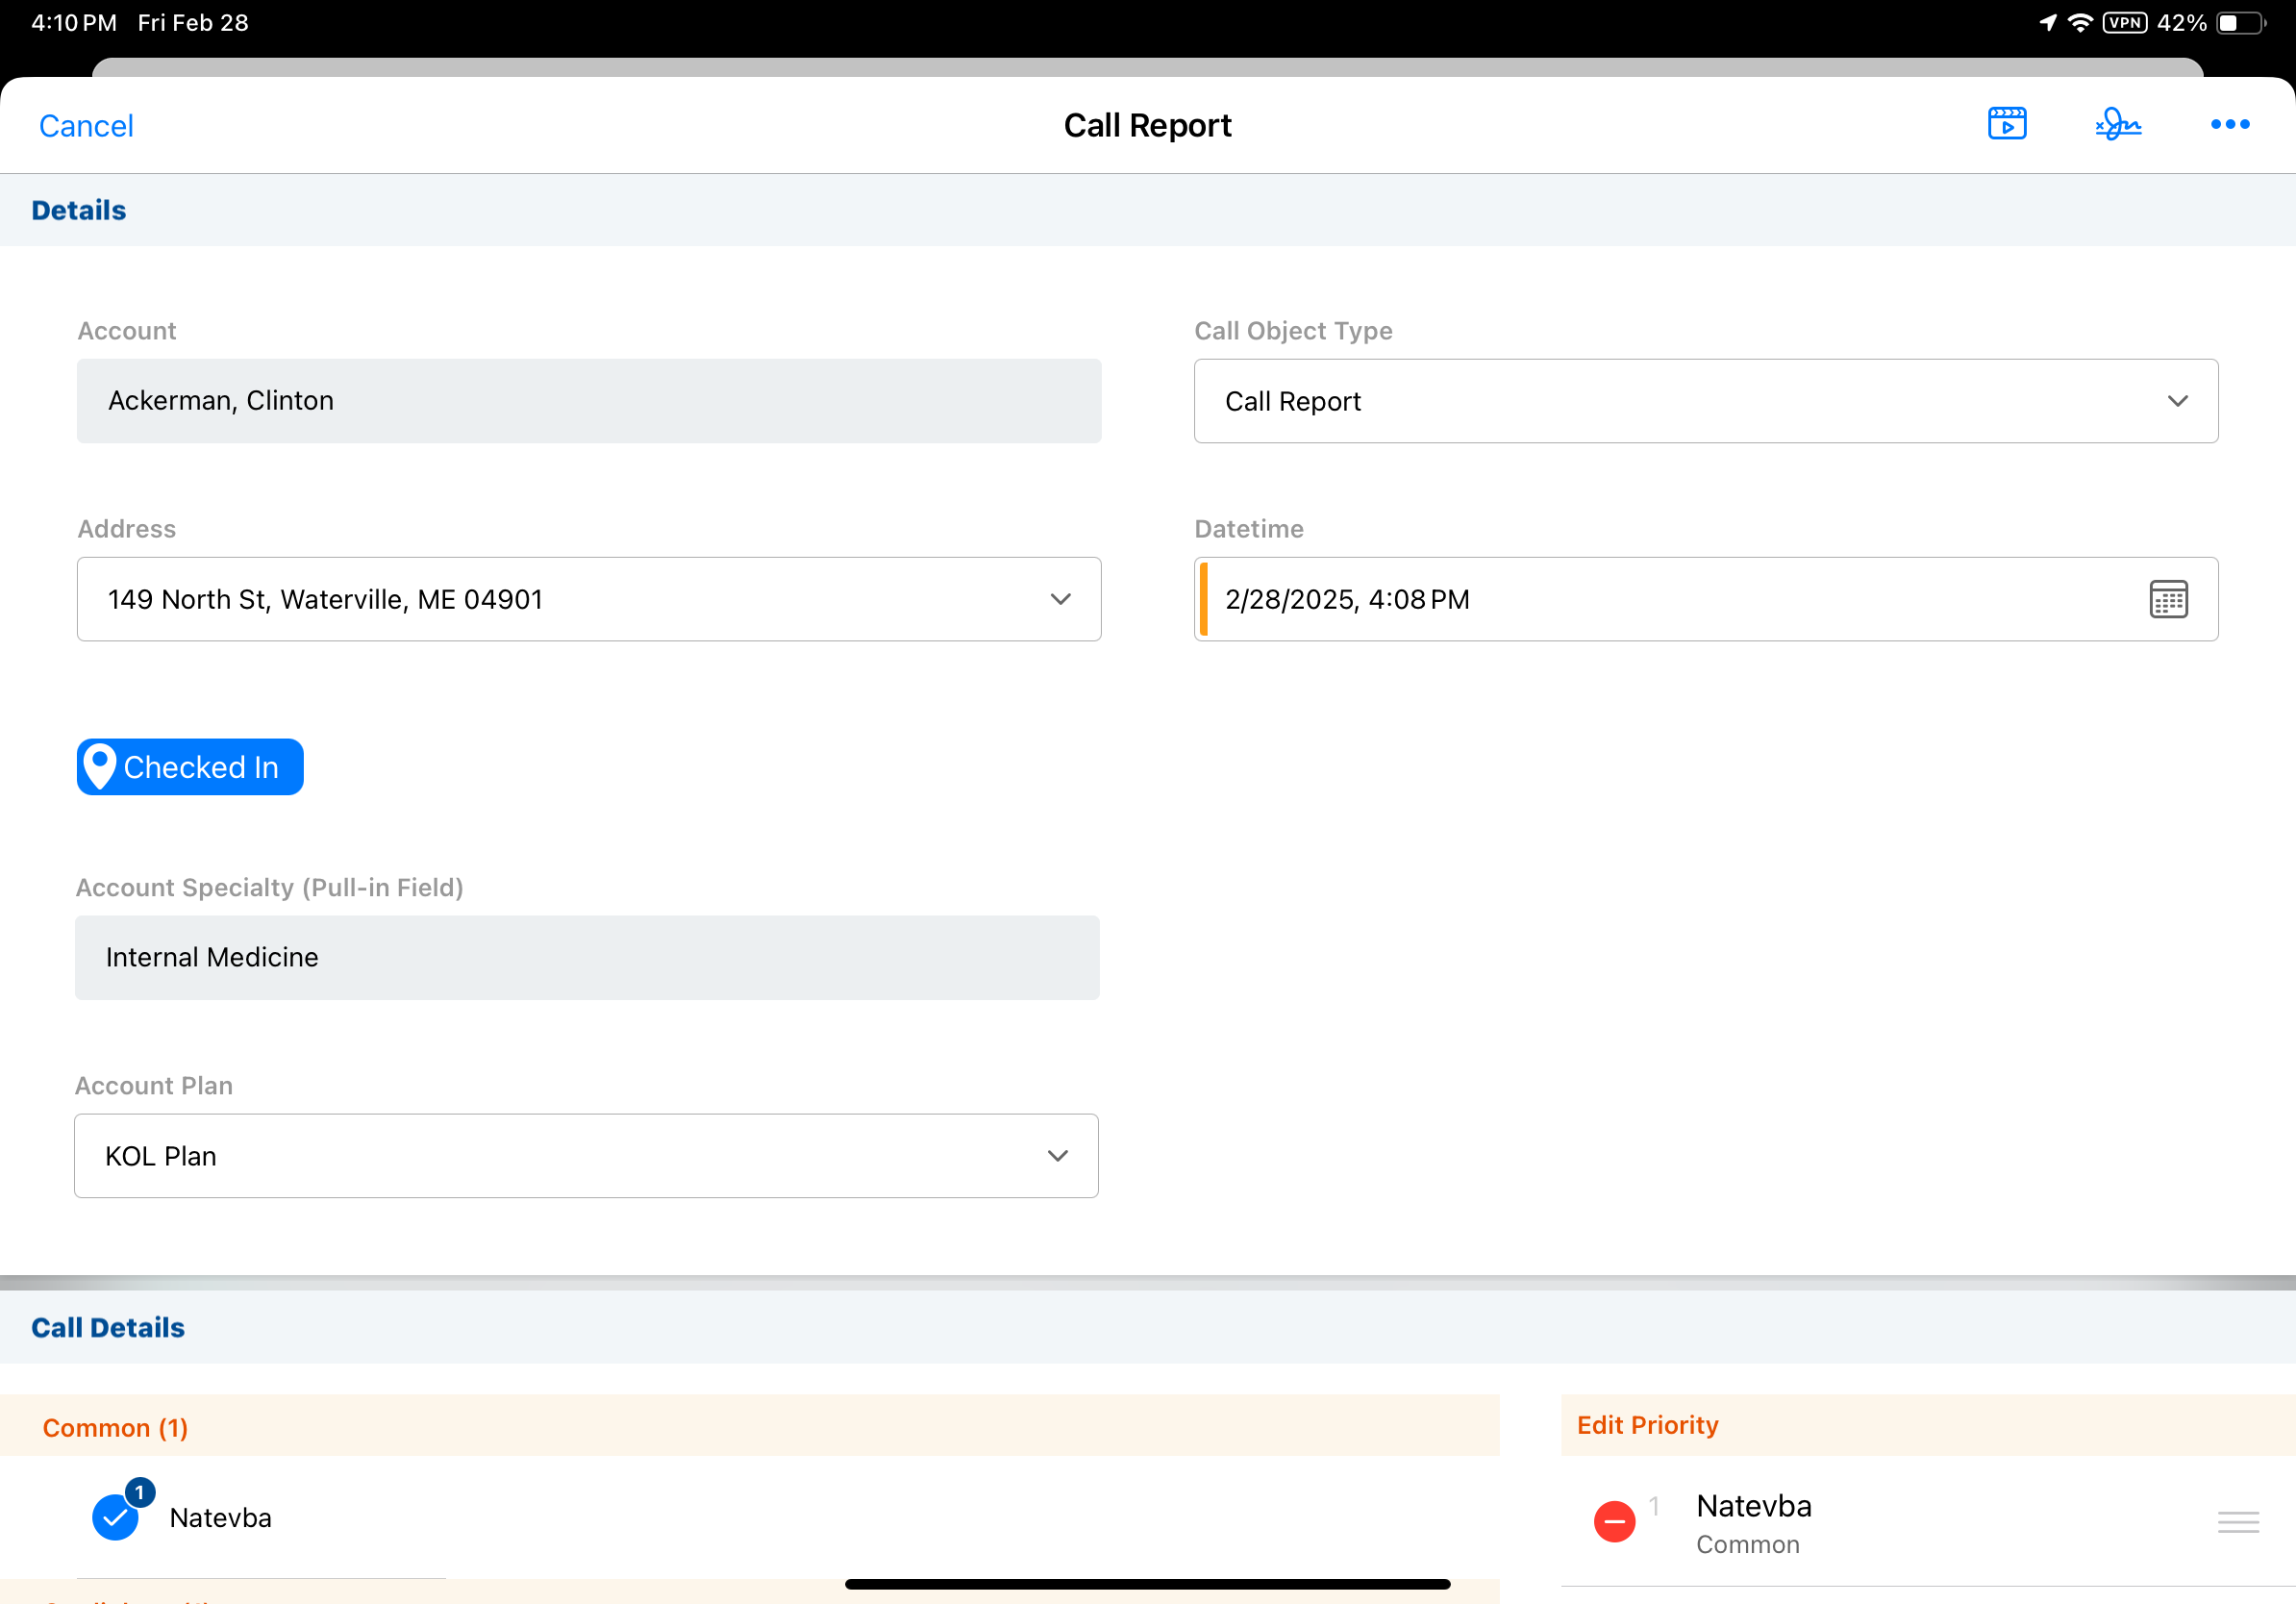Screen dimensions: 2296x1604
Task: Expand the Account Plan dropdown
Action: [586, 1156]
